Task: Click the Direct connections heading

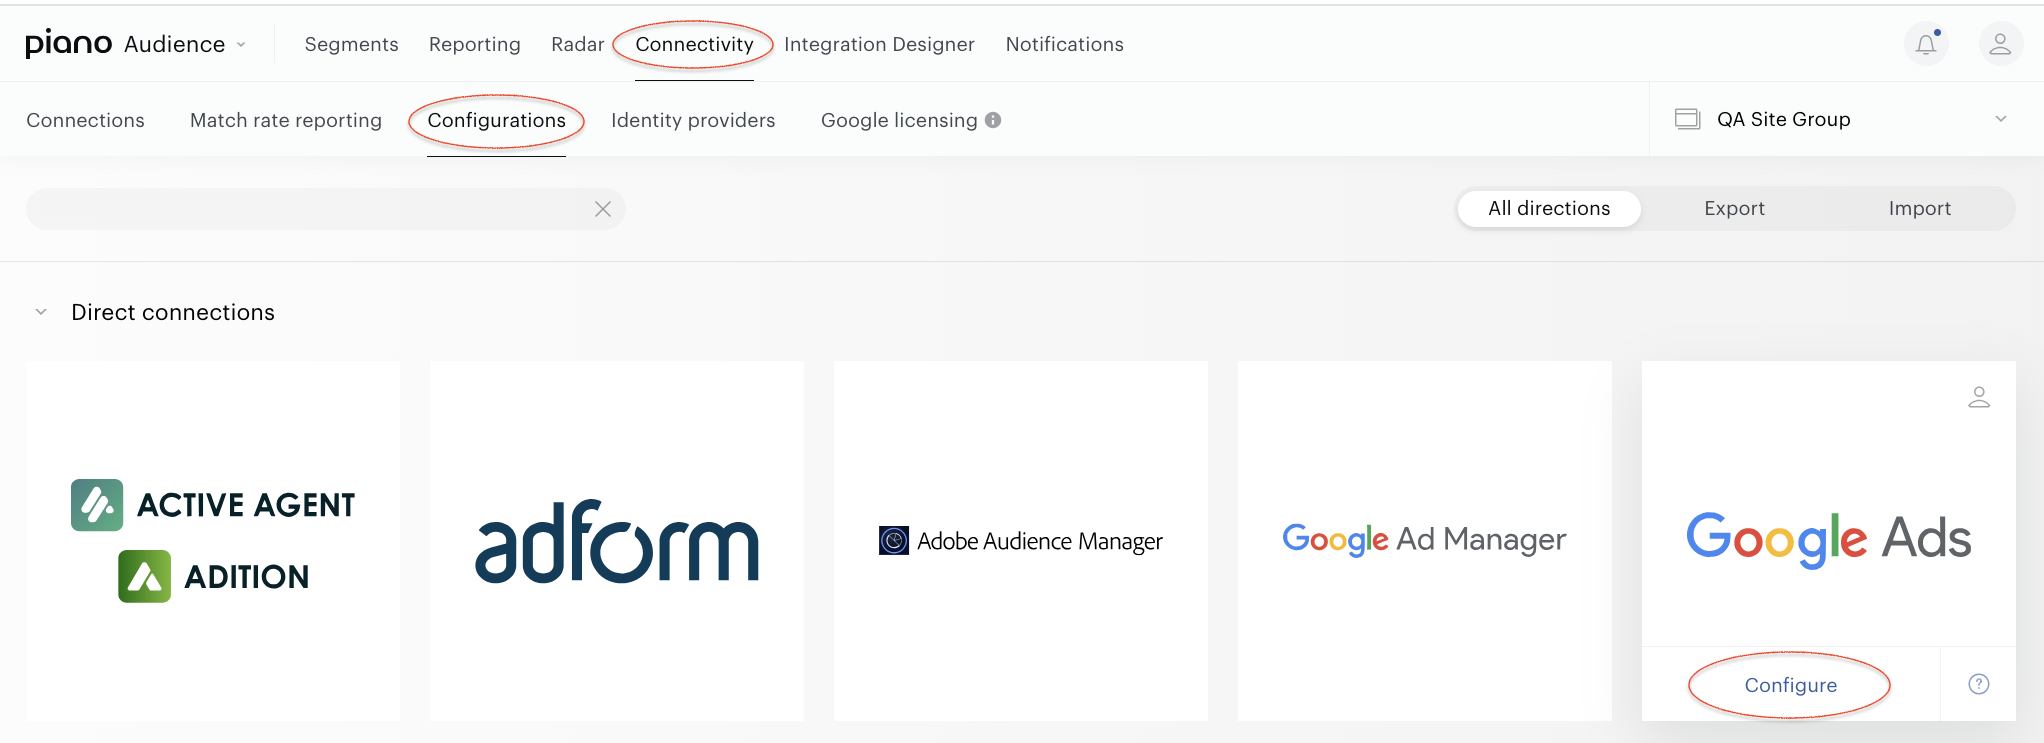Action: (173, 312)
